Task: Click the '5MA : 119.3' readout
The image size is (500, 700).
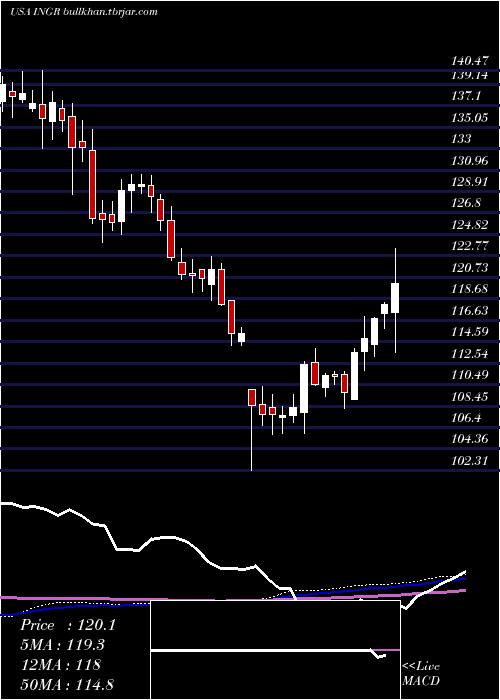Action: 62,645
